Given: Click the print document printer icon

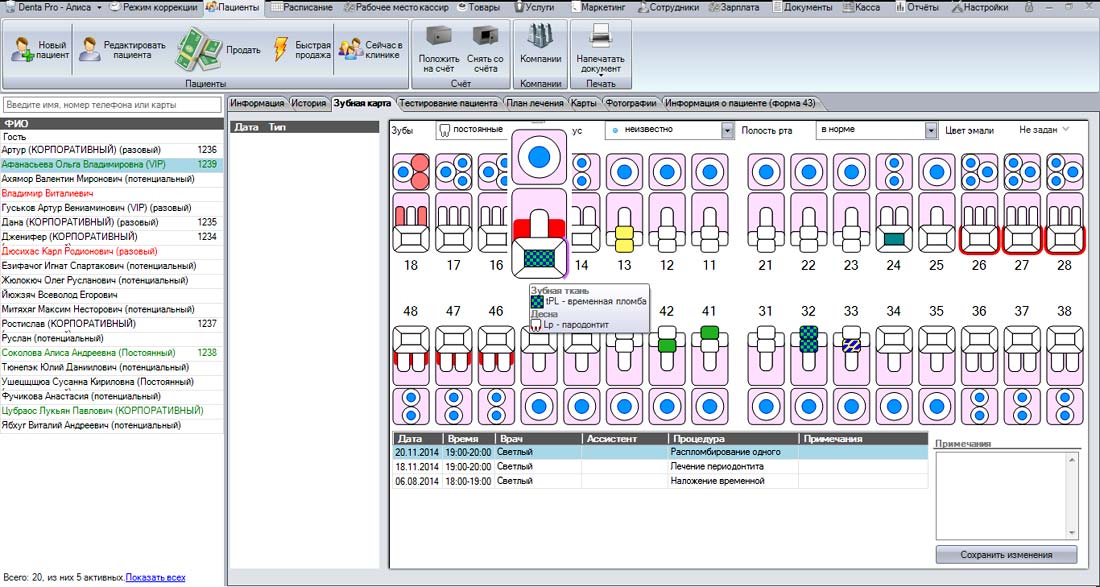Looking at the screenshot, I should click(601, 36).
